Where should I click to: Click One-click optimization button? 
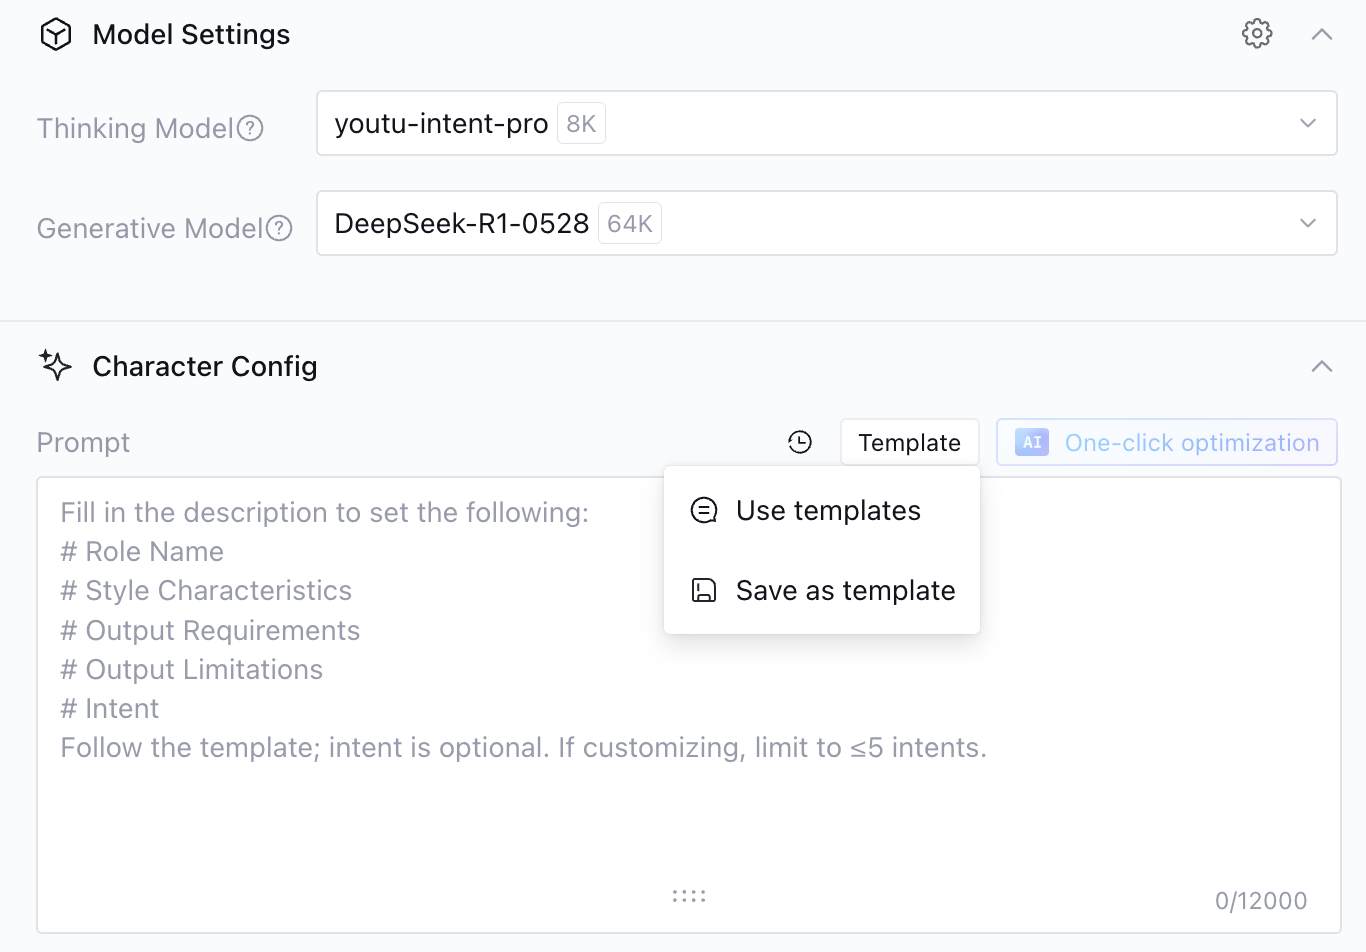click(1167, 442)
